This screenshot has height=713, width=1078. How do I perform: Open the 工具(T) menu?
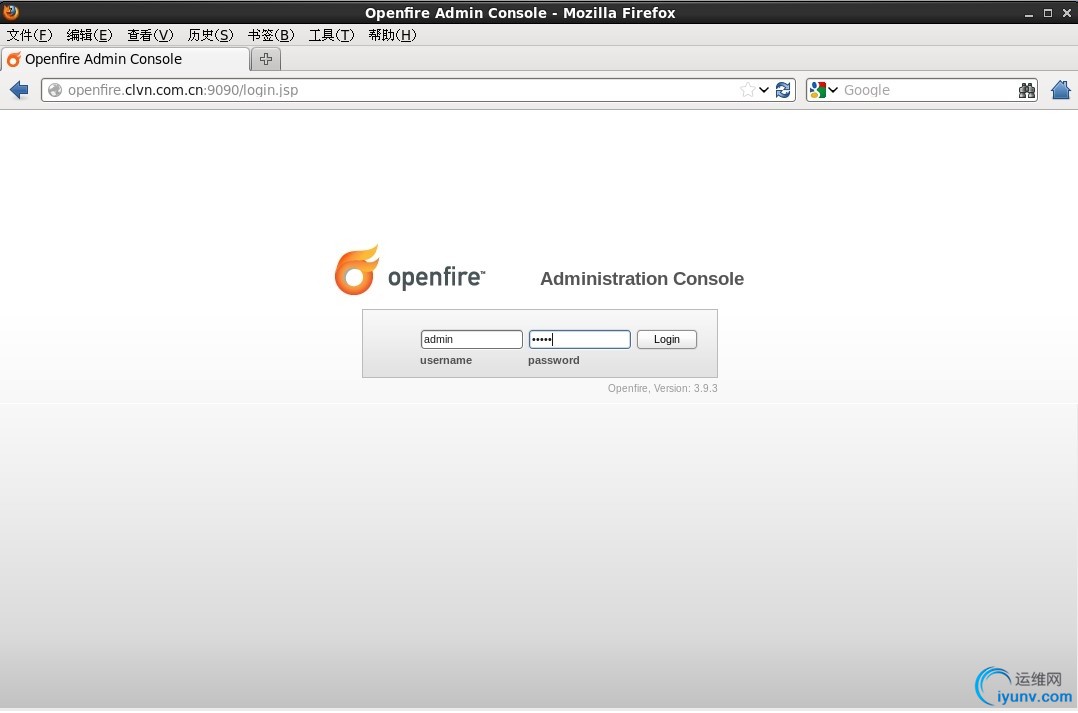click(331, 35)
